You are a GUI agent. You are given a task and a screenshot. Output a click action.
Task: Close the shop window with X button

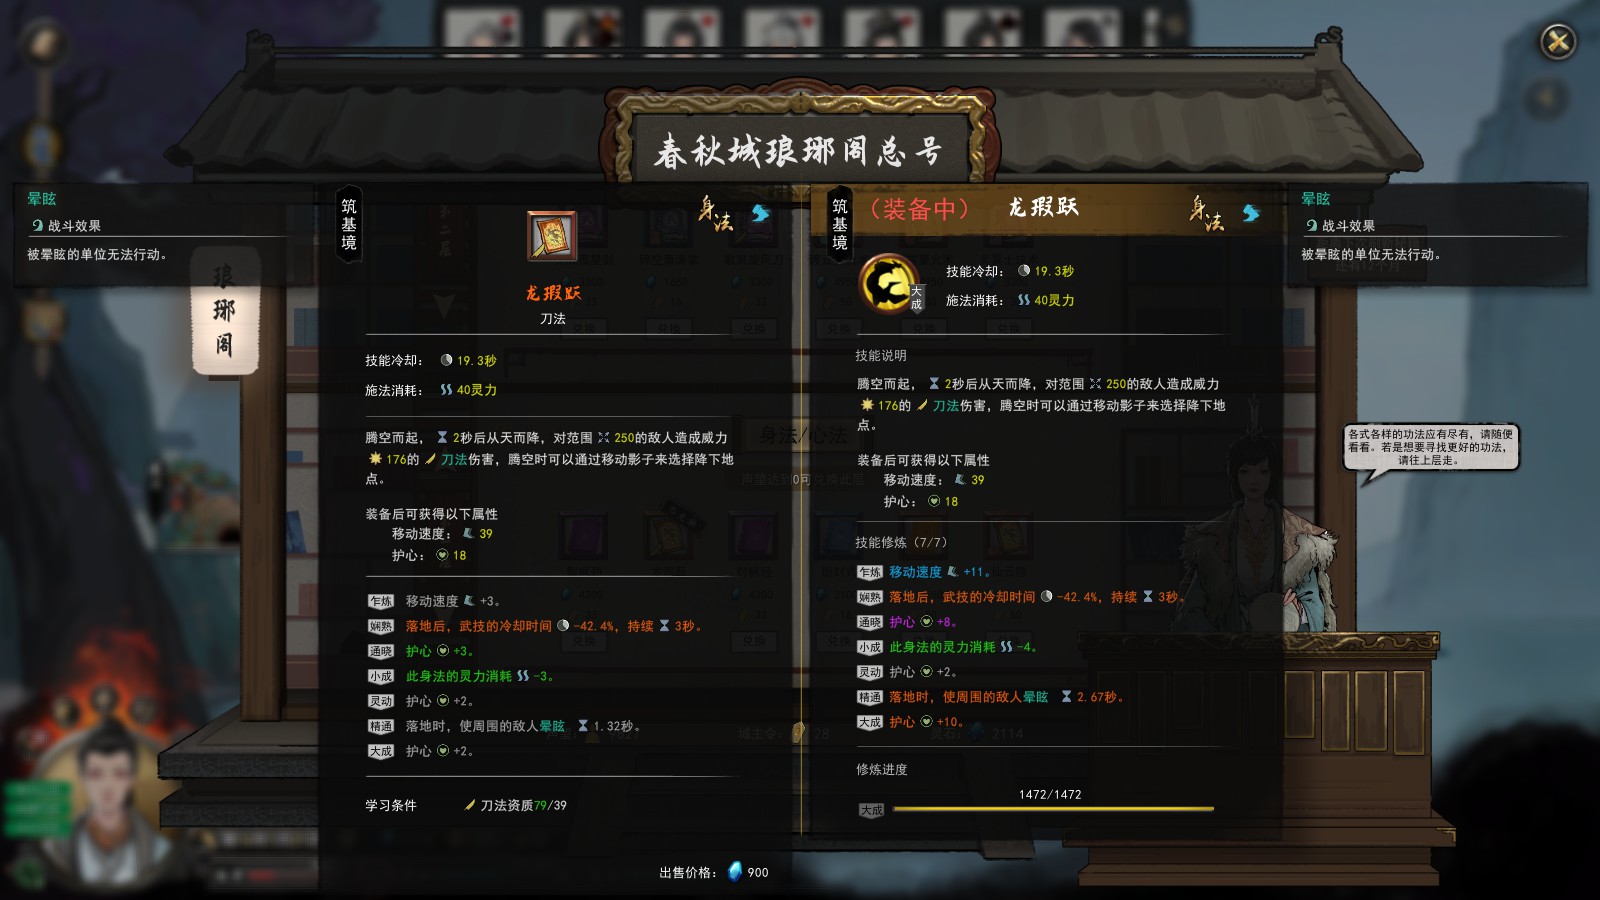pyautogui.click(x=1557, y=41)
